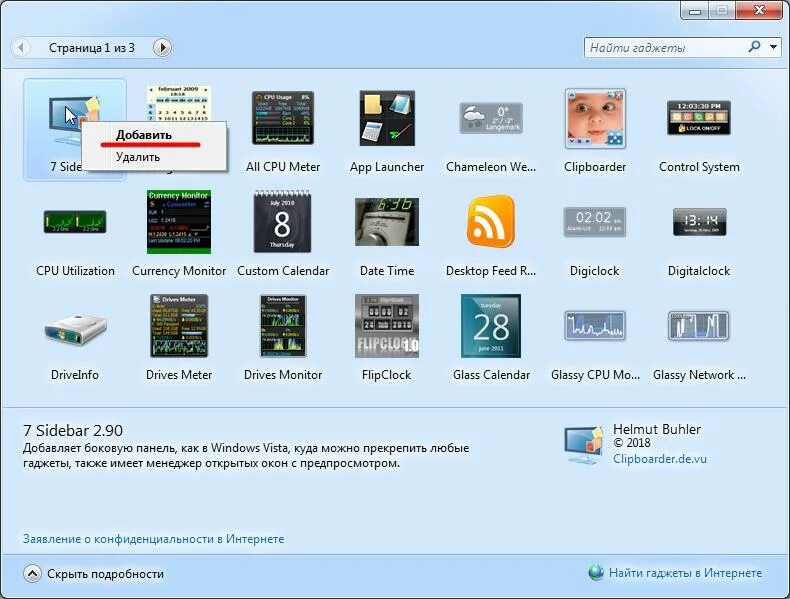Choose the App Launcher gadget icon

click(x=387, y=118)
